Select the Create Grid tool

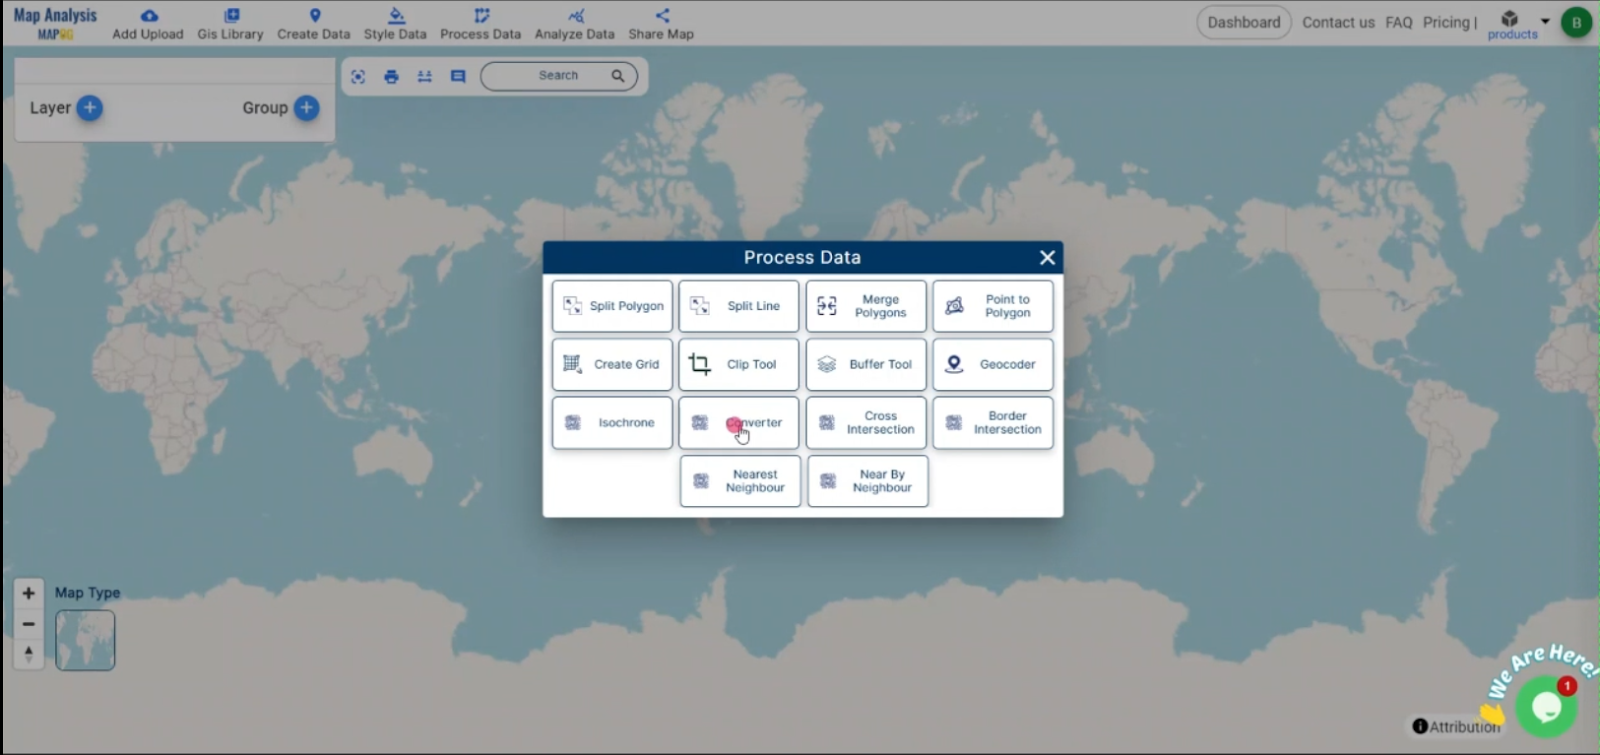612,364
